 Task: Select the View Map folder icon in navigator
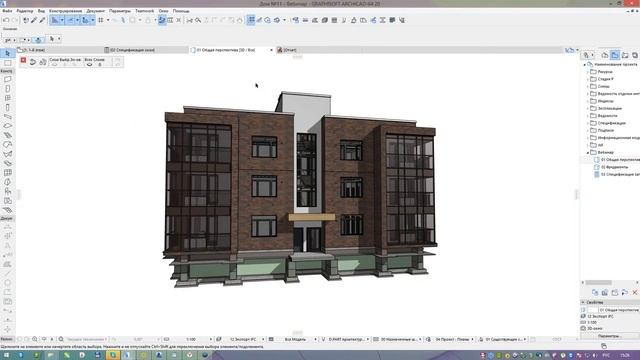pyautogui.click(x=615, y=55)
